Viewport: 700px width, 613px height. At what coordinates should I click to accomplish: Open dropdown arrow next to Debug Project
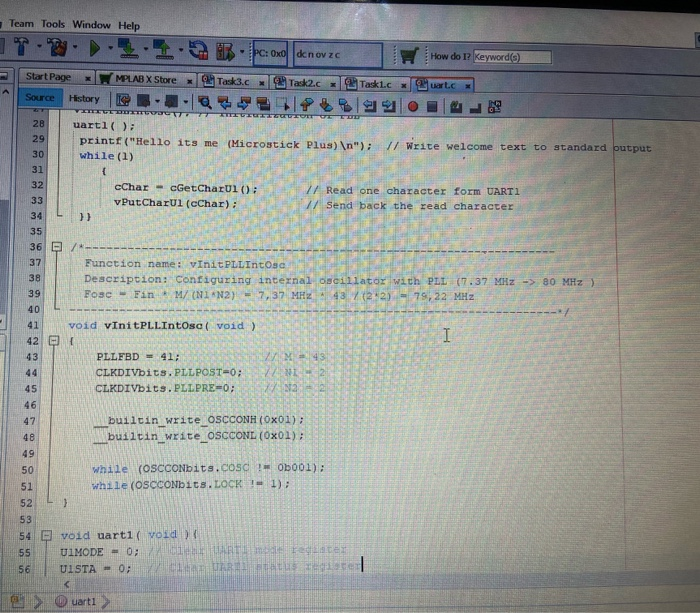pos(242,52)
